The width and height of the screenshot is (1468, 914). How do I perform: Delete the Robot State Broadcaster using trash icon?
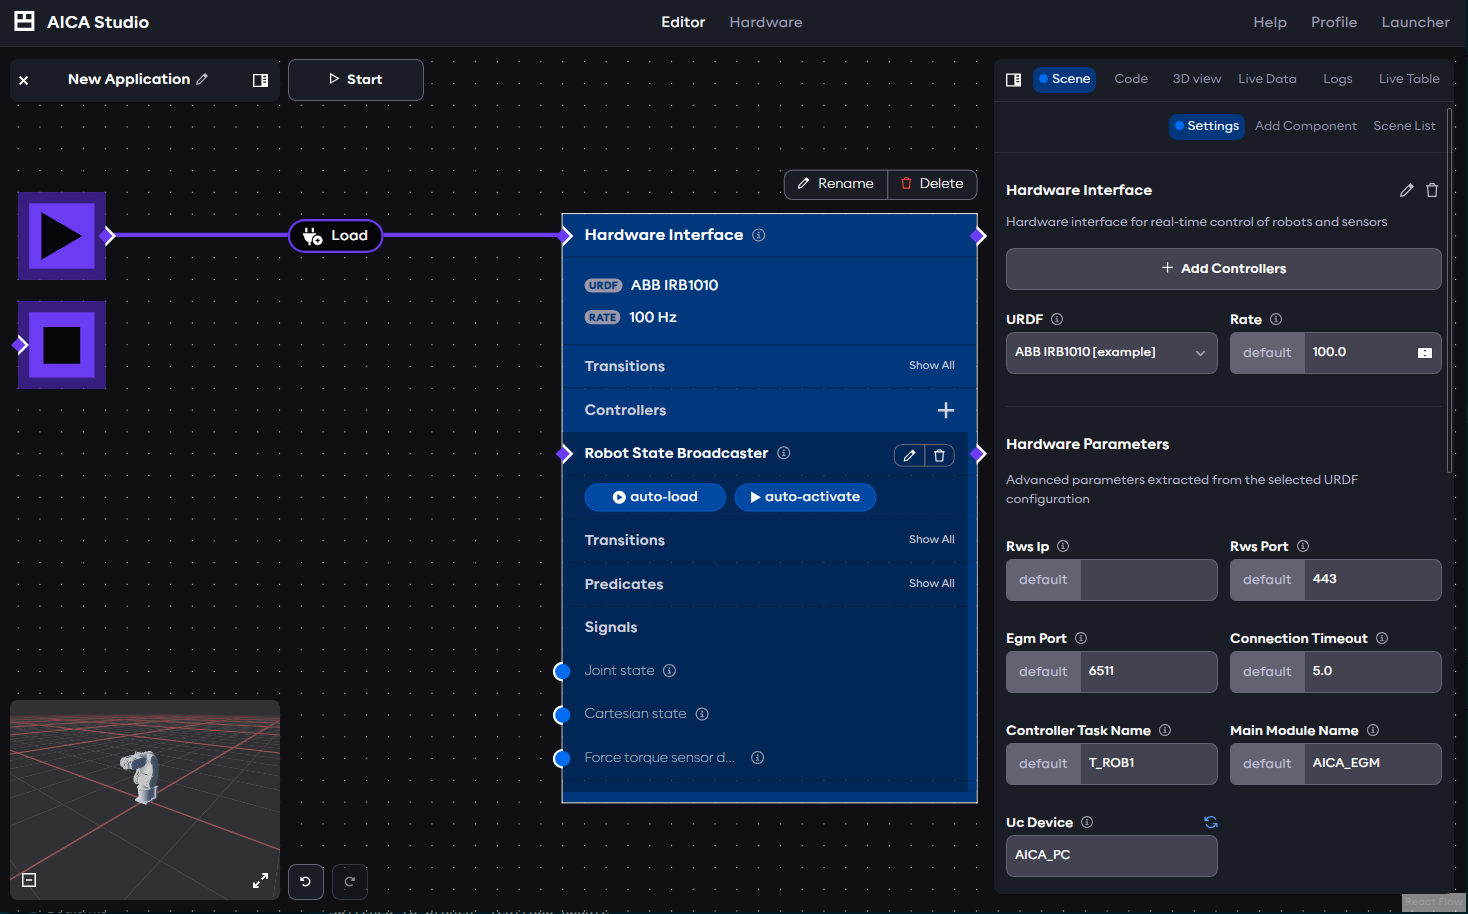click(x=939, y=455)
